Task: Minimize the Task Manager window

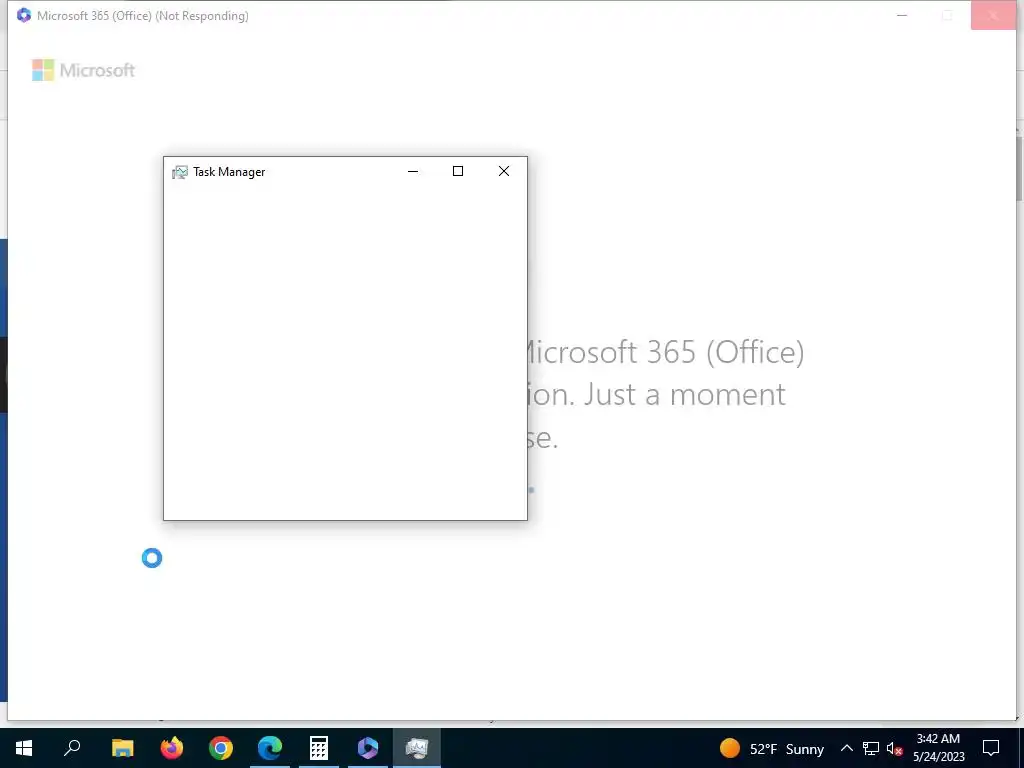Action: coord(413,171)
